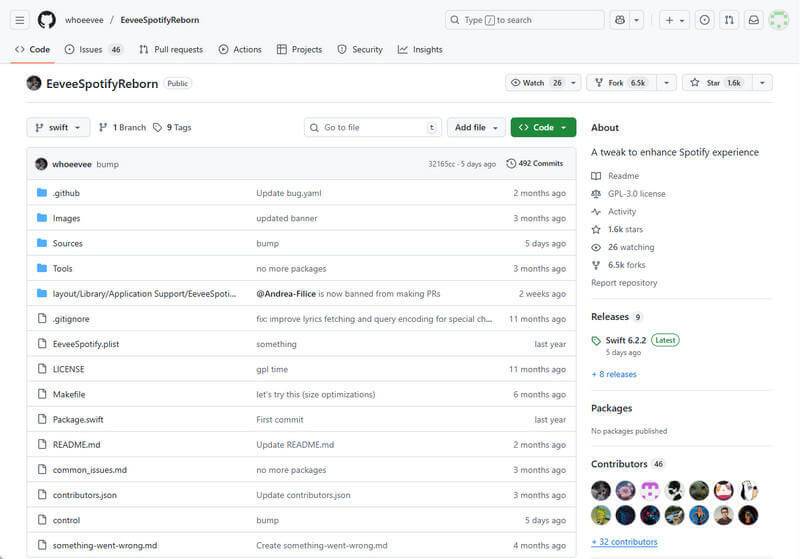
Task: Open the issues icon in top header
Action: [x=705, y=20]
